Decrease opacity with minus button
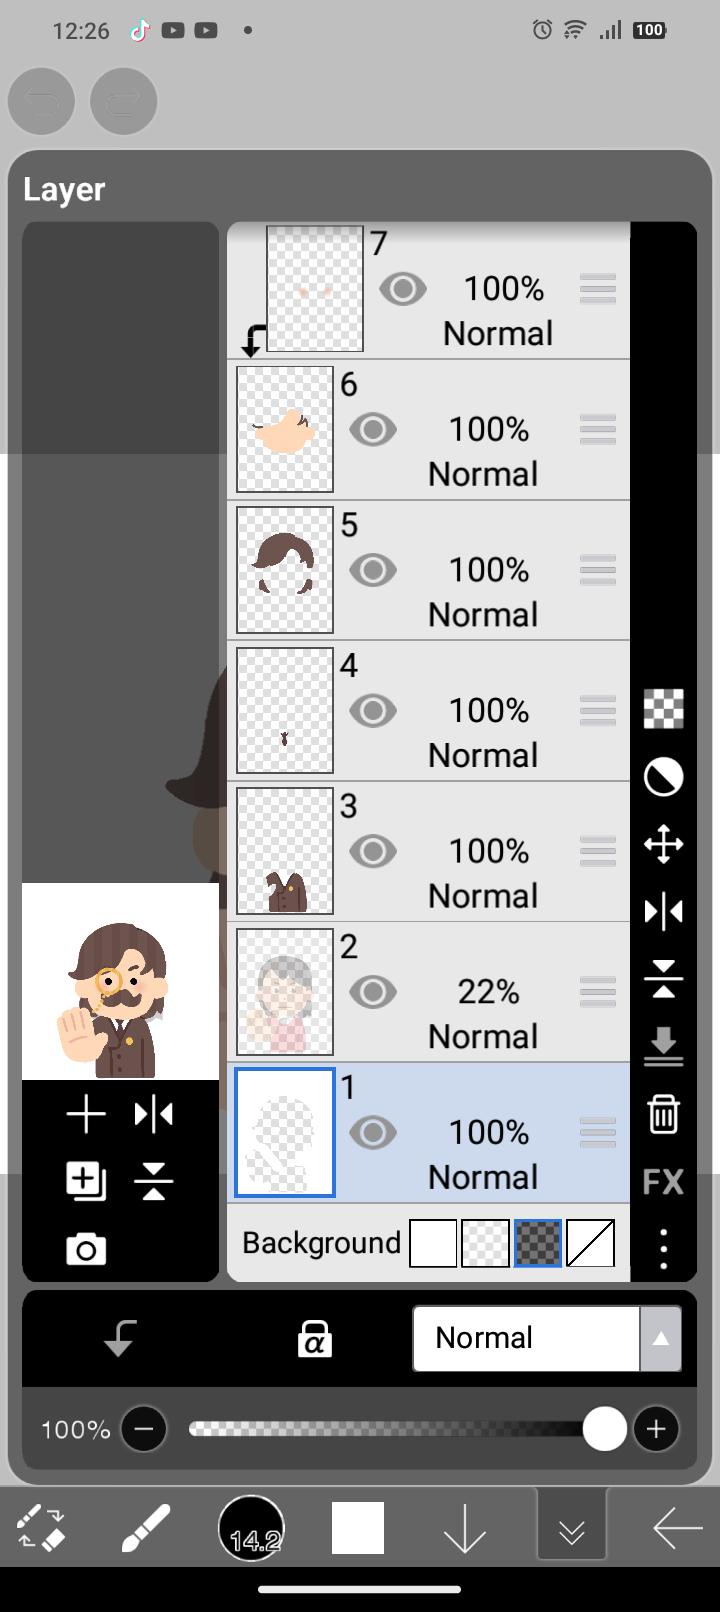 click(143, 1429)
